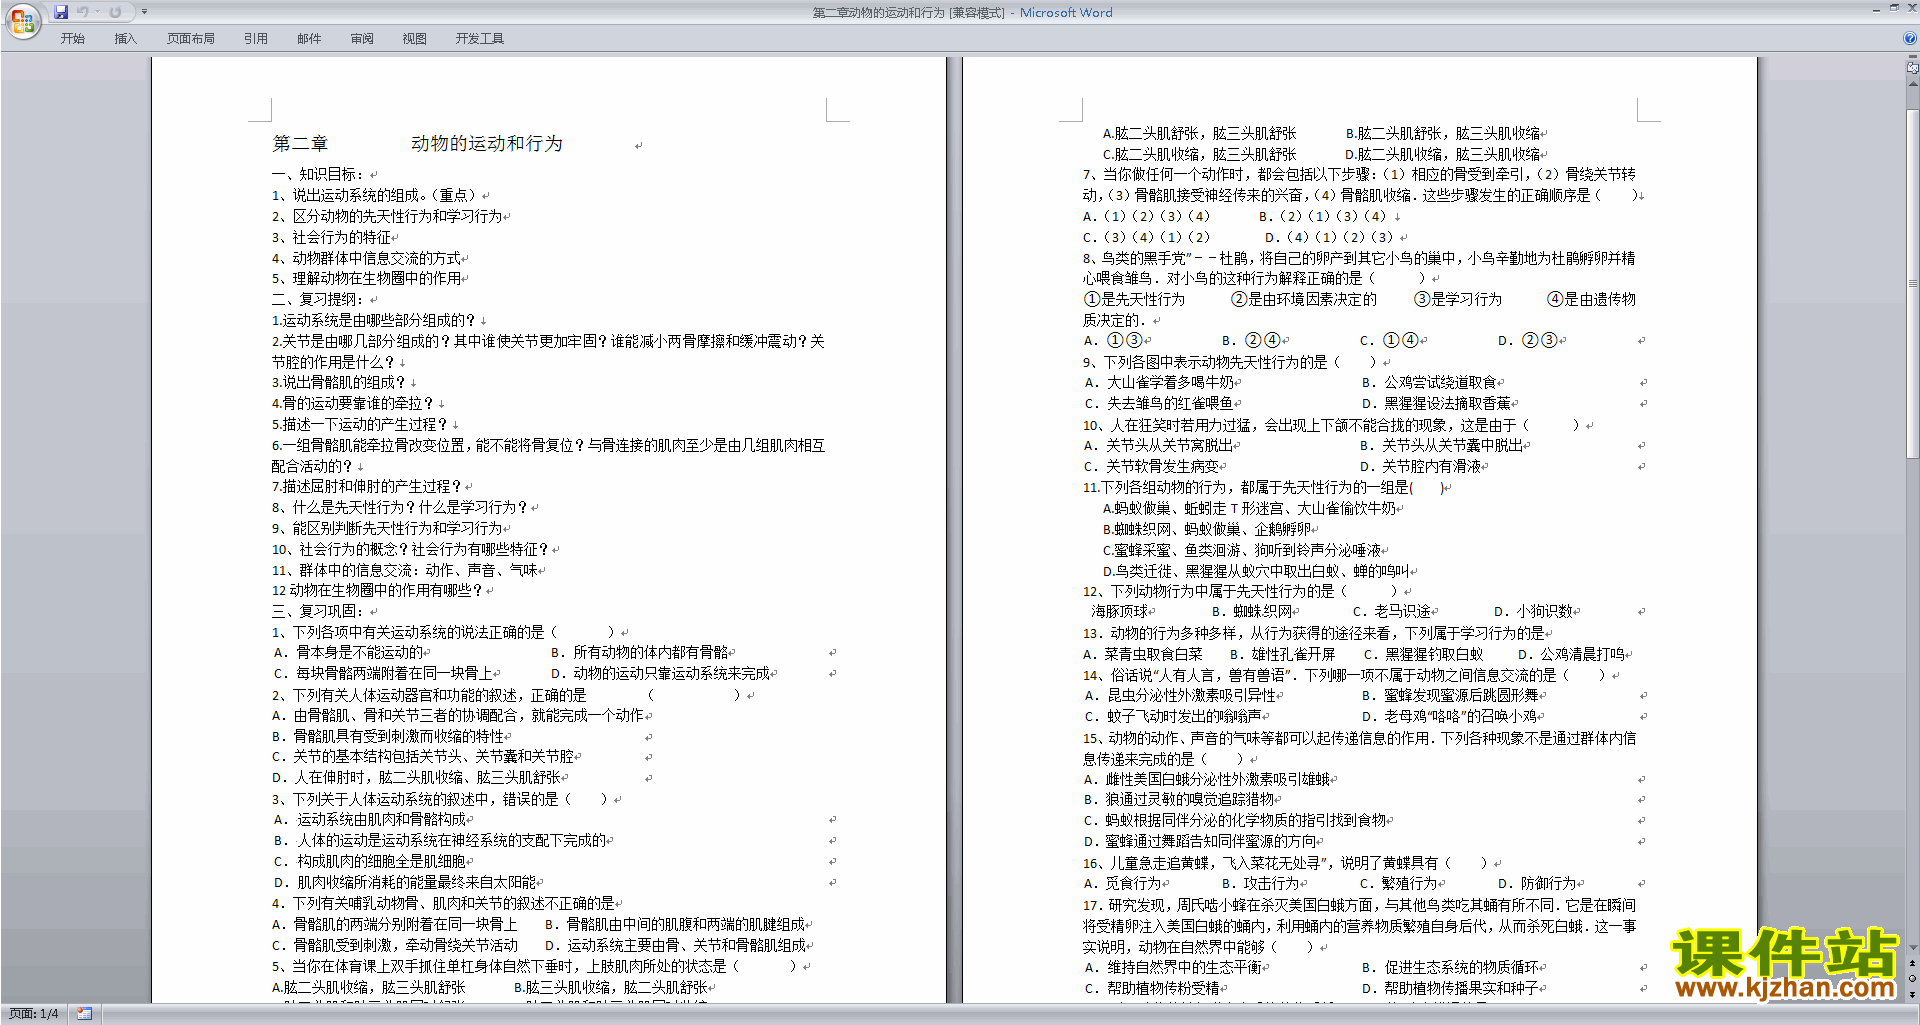Click option A. 关节头从关节窝脱出
Image resolution: width=1920 pixels, height=1025 pixels.
[x=1159, y=445]
